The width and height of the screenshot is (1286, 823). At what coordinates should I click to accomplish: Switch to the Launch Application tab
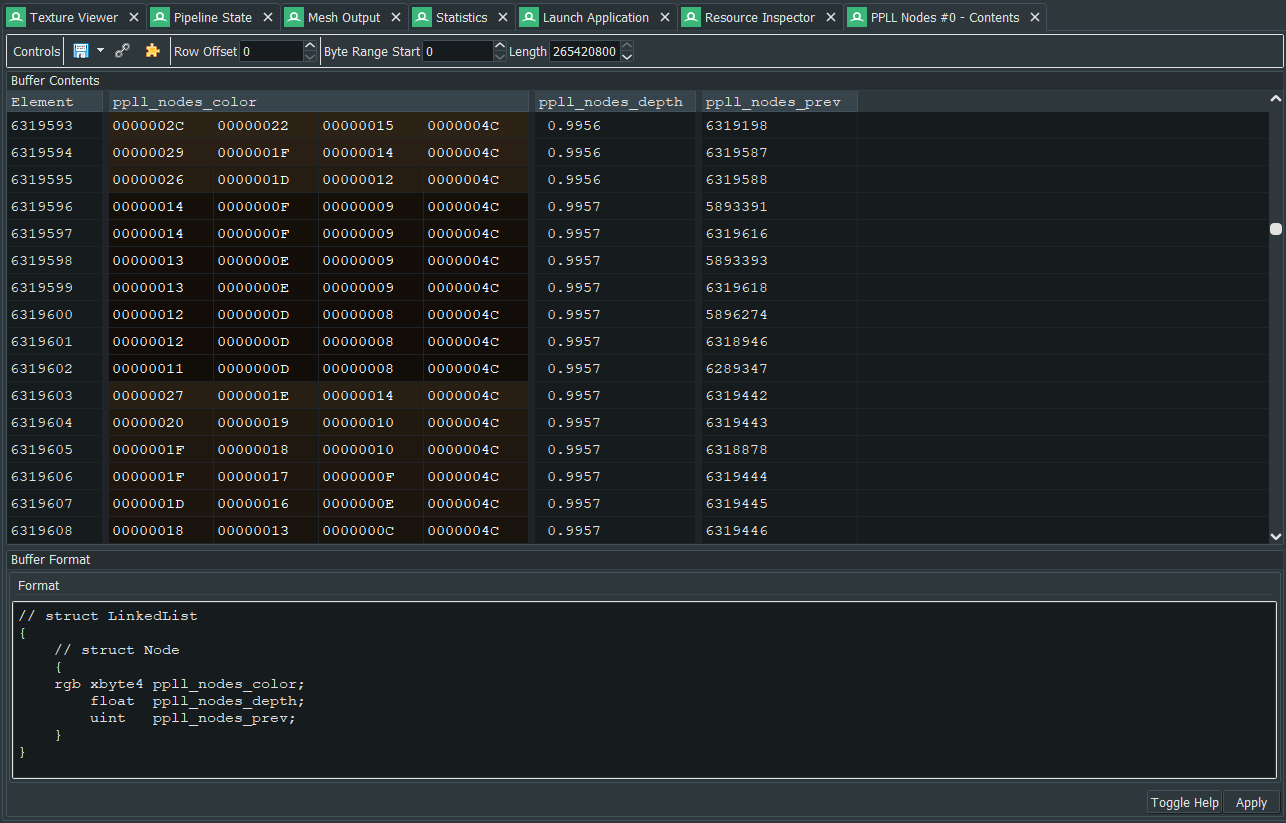[595, 17]
